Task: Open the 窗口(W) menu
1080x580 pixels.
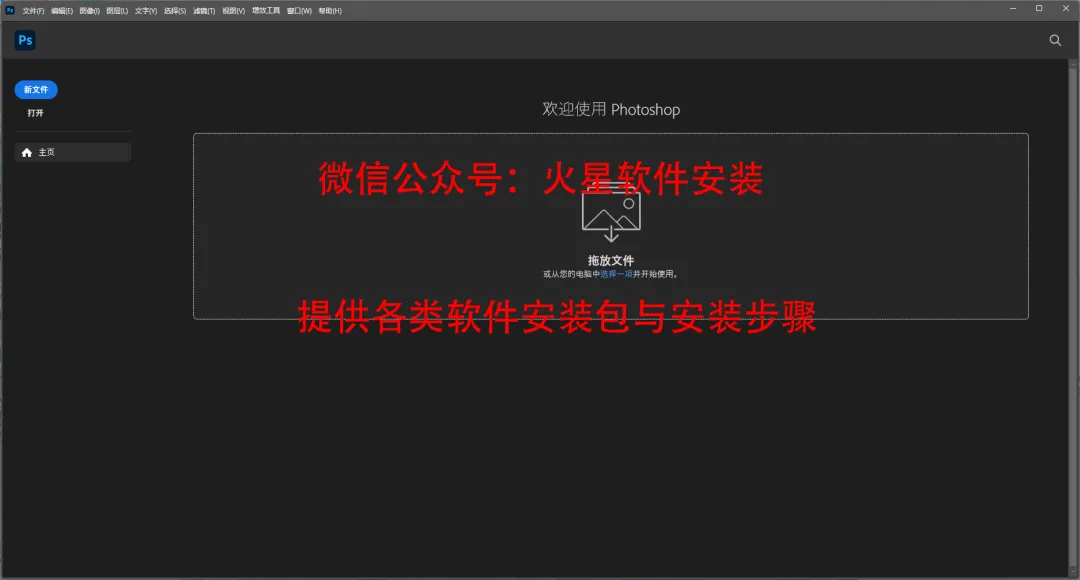Action: coord(299,11)
